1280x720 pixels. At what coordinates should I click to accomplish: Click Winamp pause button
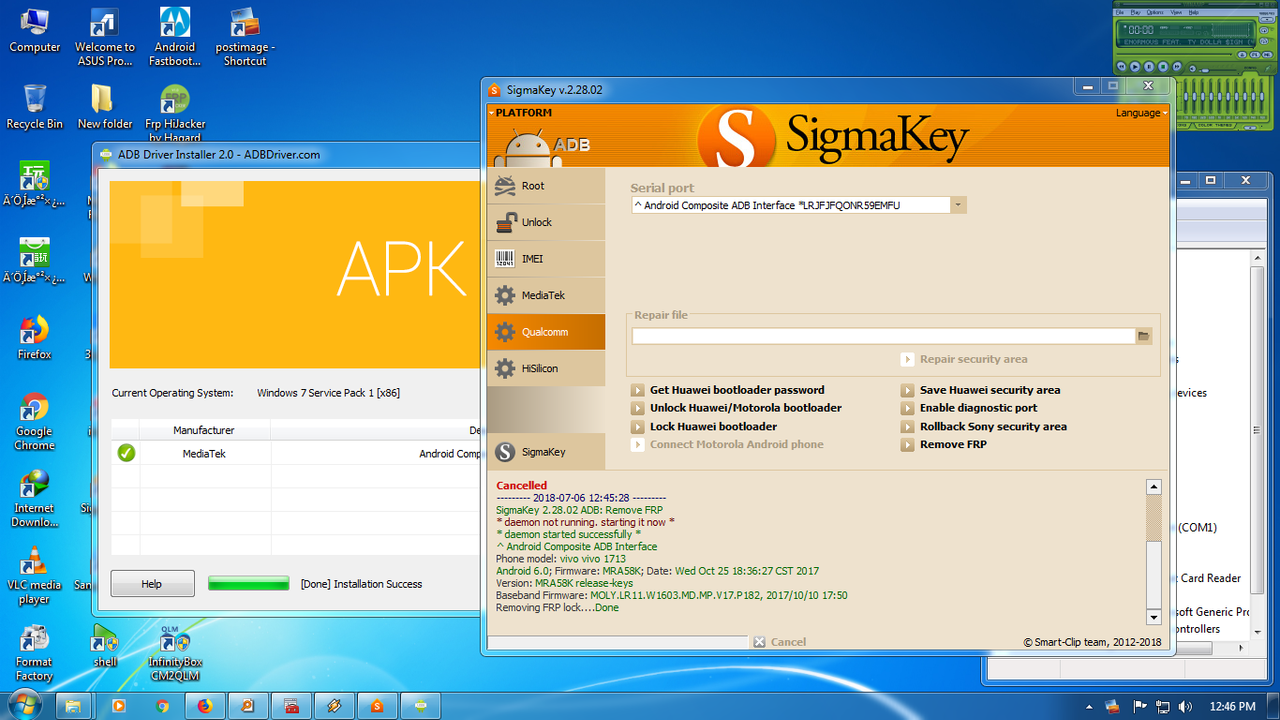pos(1149,66)
